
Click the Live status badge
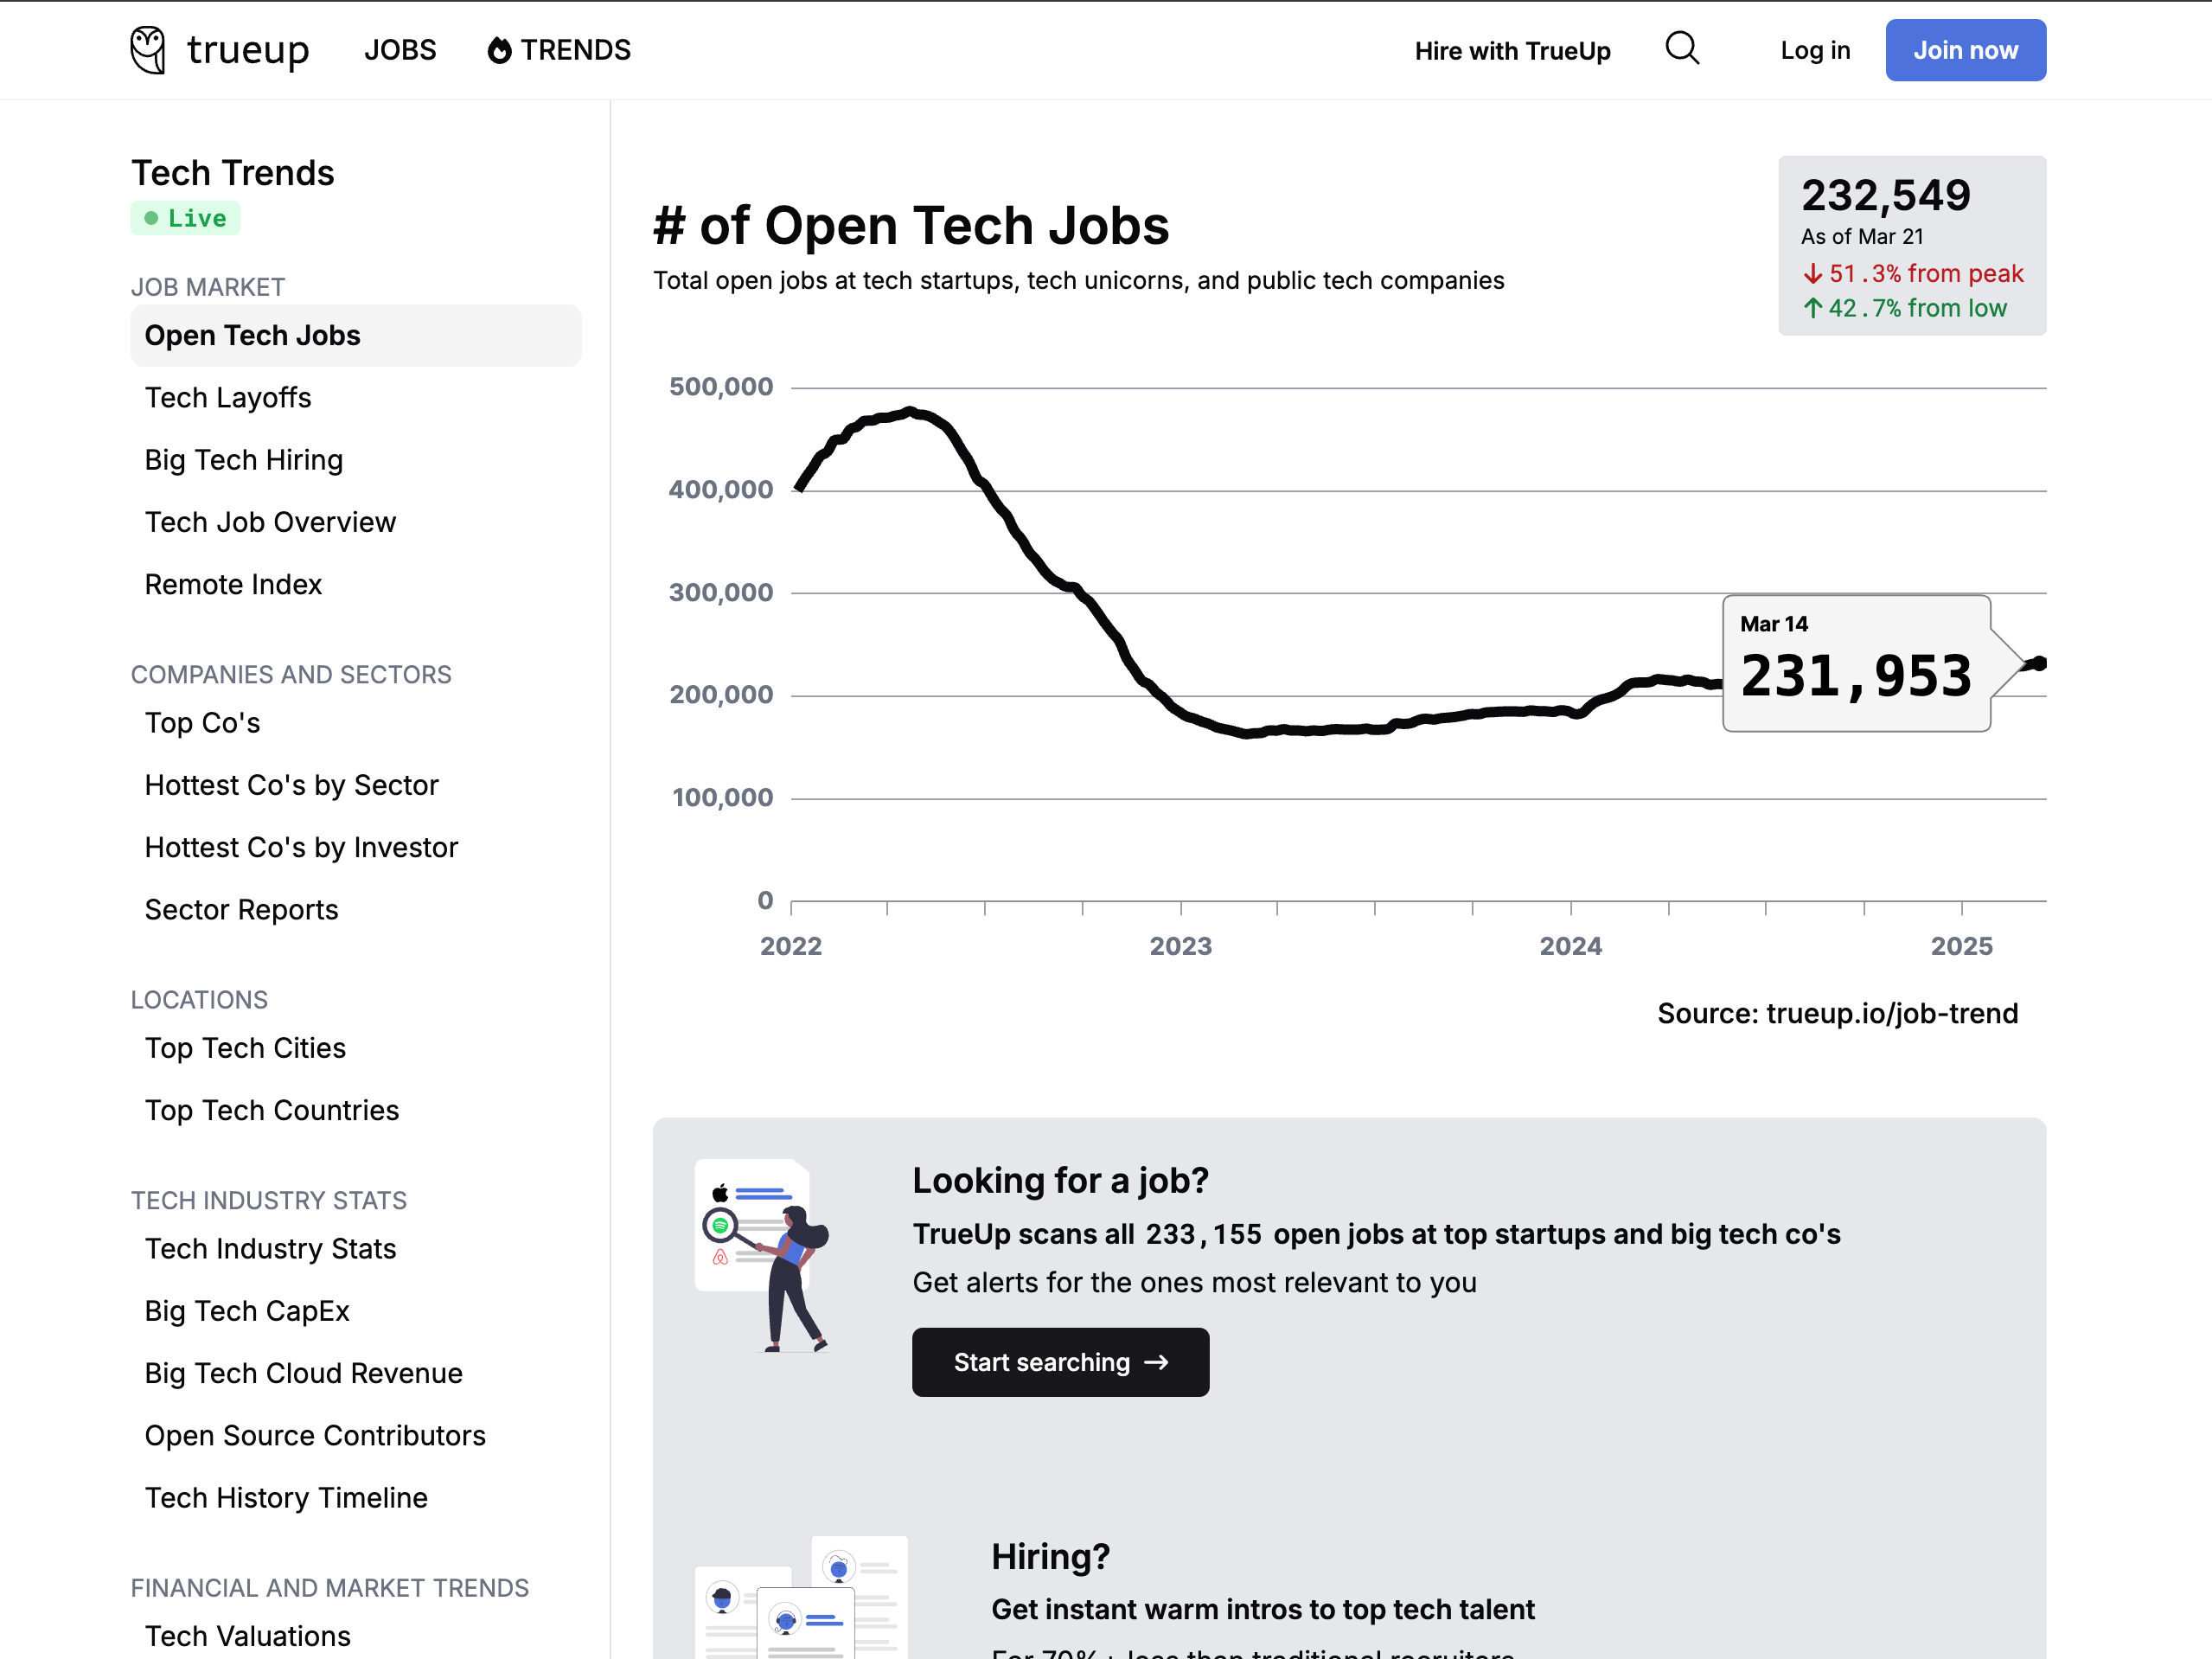tap(185, 218)
